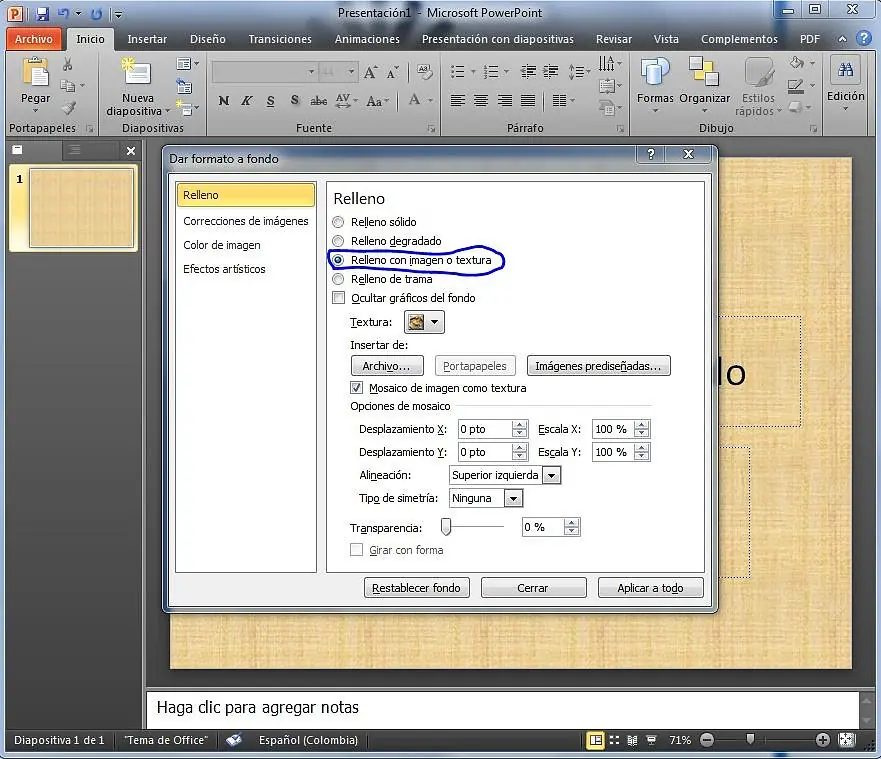Check Ocultar gráficos del fondo
Viewport: 881px width, 759px height.
pos(339,298)
